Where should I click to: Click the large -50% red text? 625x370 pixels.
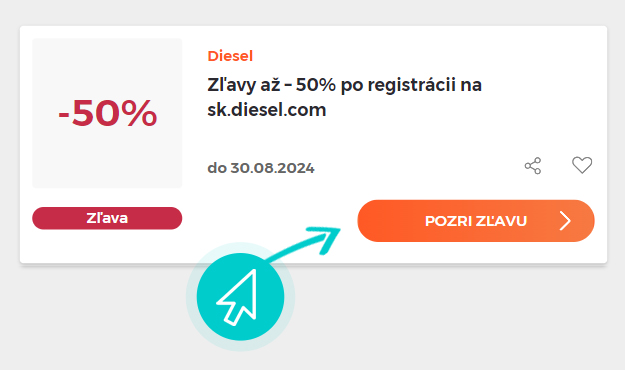pos(107,113)
